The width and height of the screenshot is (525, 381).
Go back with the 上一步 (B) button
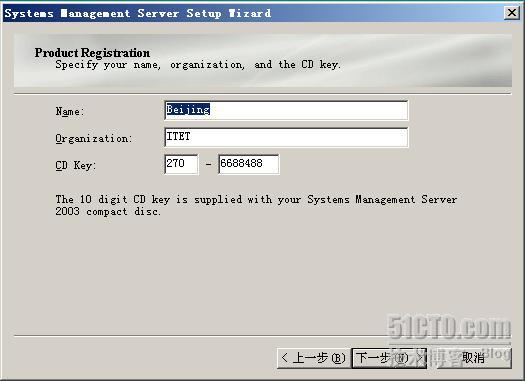coord(314,358)
